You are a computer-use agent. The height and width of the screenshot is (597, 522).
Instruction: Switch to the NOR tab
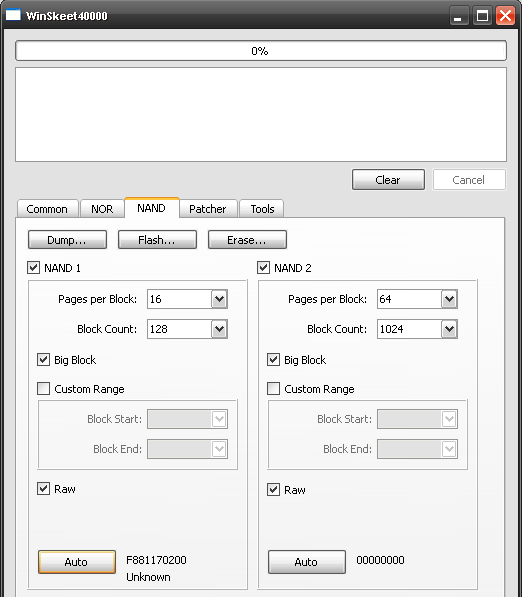pos(102,209)
